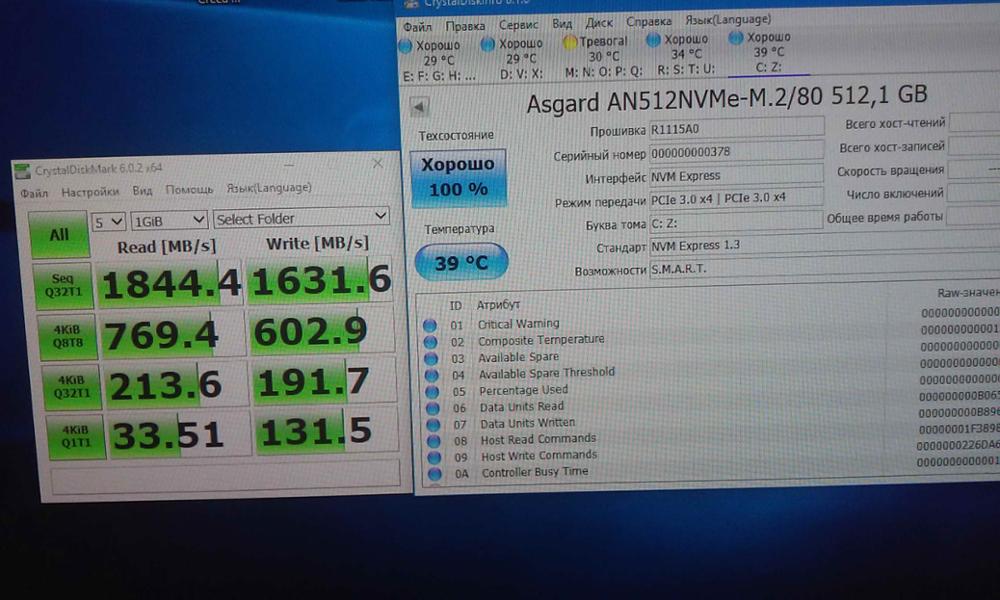Open Помощь menu in CrystalDiskMark
Screen dimensions: 1000x600
[x=189, y=189]
